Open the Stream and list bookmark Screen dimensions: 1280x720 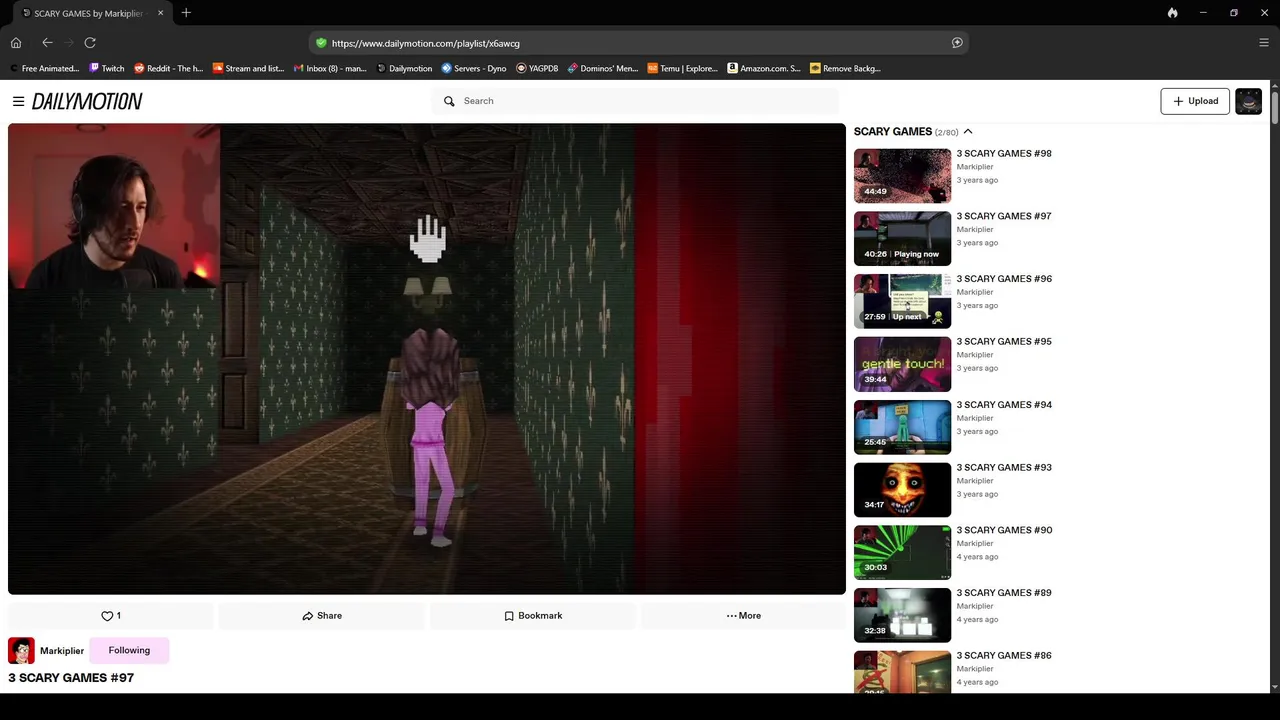249,69
